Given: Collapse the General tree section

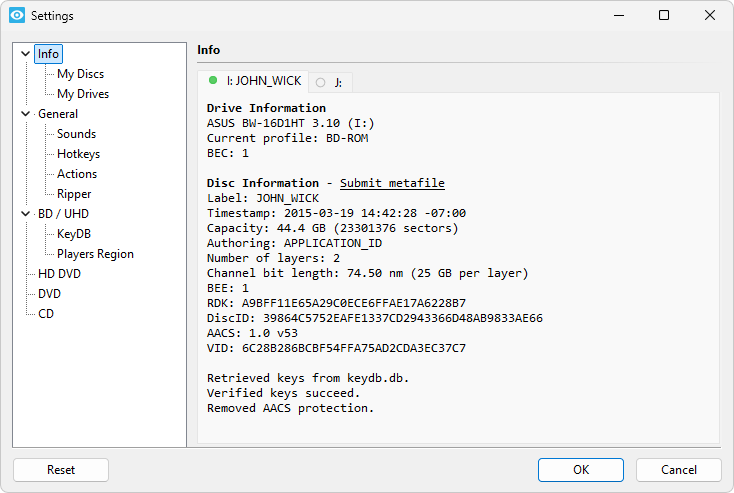Looking at the screenshot, I should click(x=26, y=114).
